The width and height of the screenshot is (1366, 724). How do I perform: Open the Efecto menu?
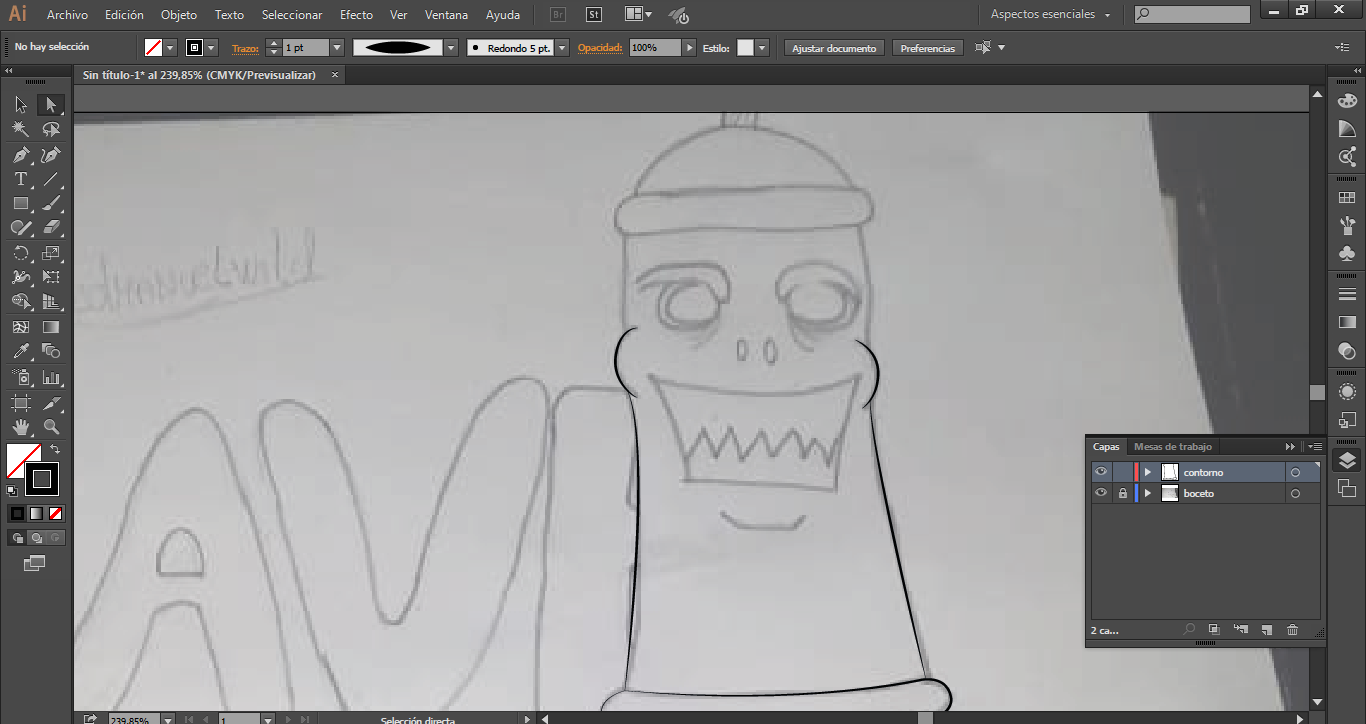(356, 15)
